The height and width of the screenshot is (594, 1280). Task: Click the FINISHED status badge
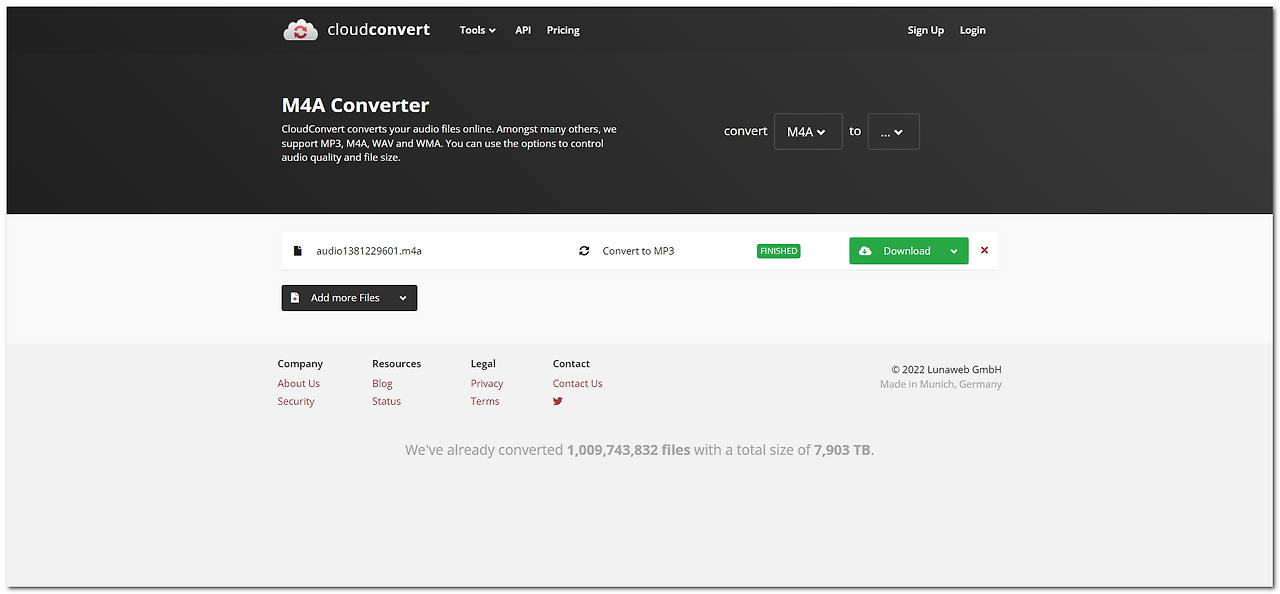[778, 250]
